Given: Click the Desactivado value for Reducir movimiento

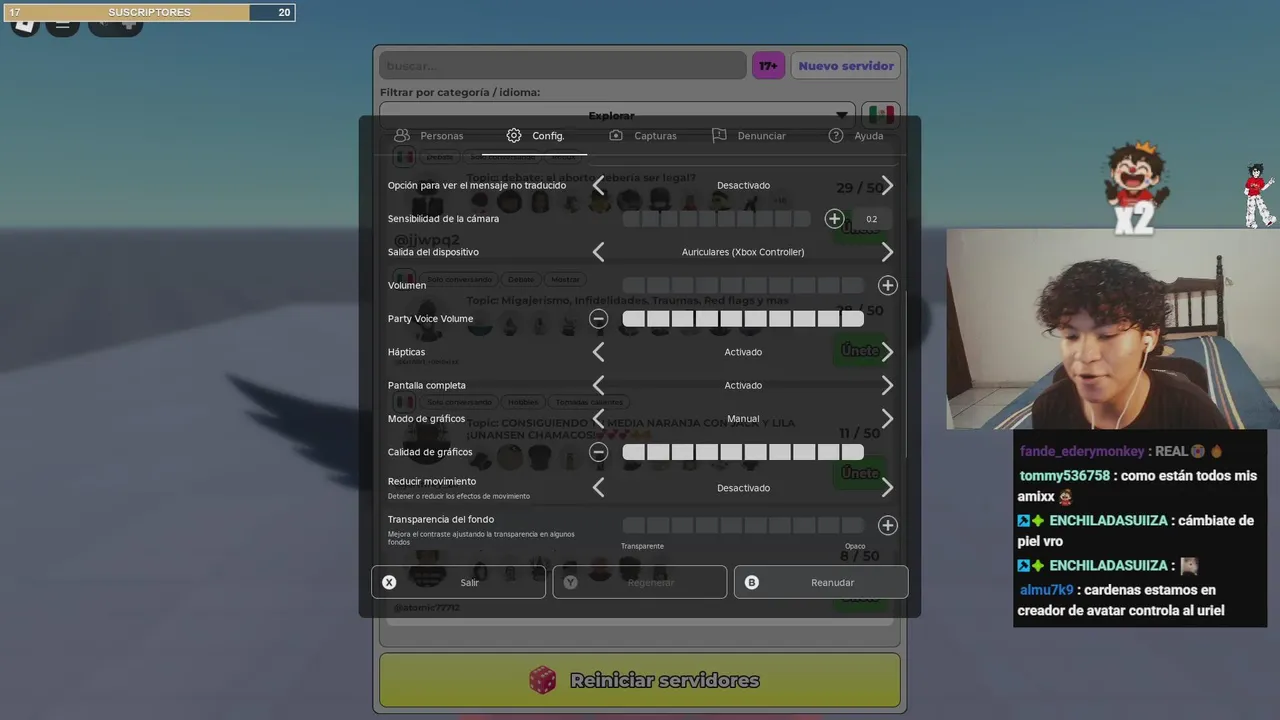Looking at the screenshot, I should 743,488.
